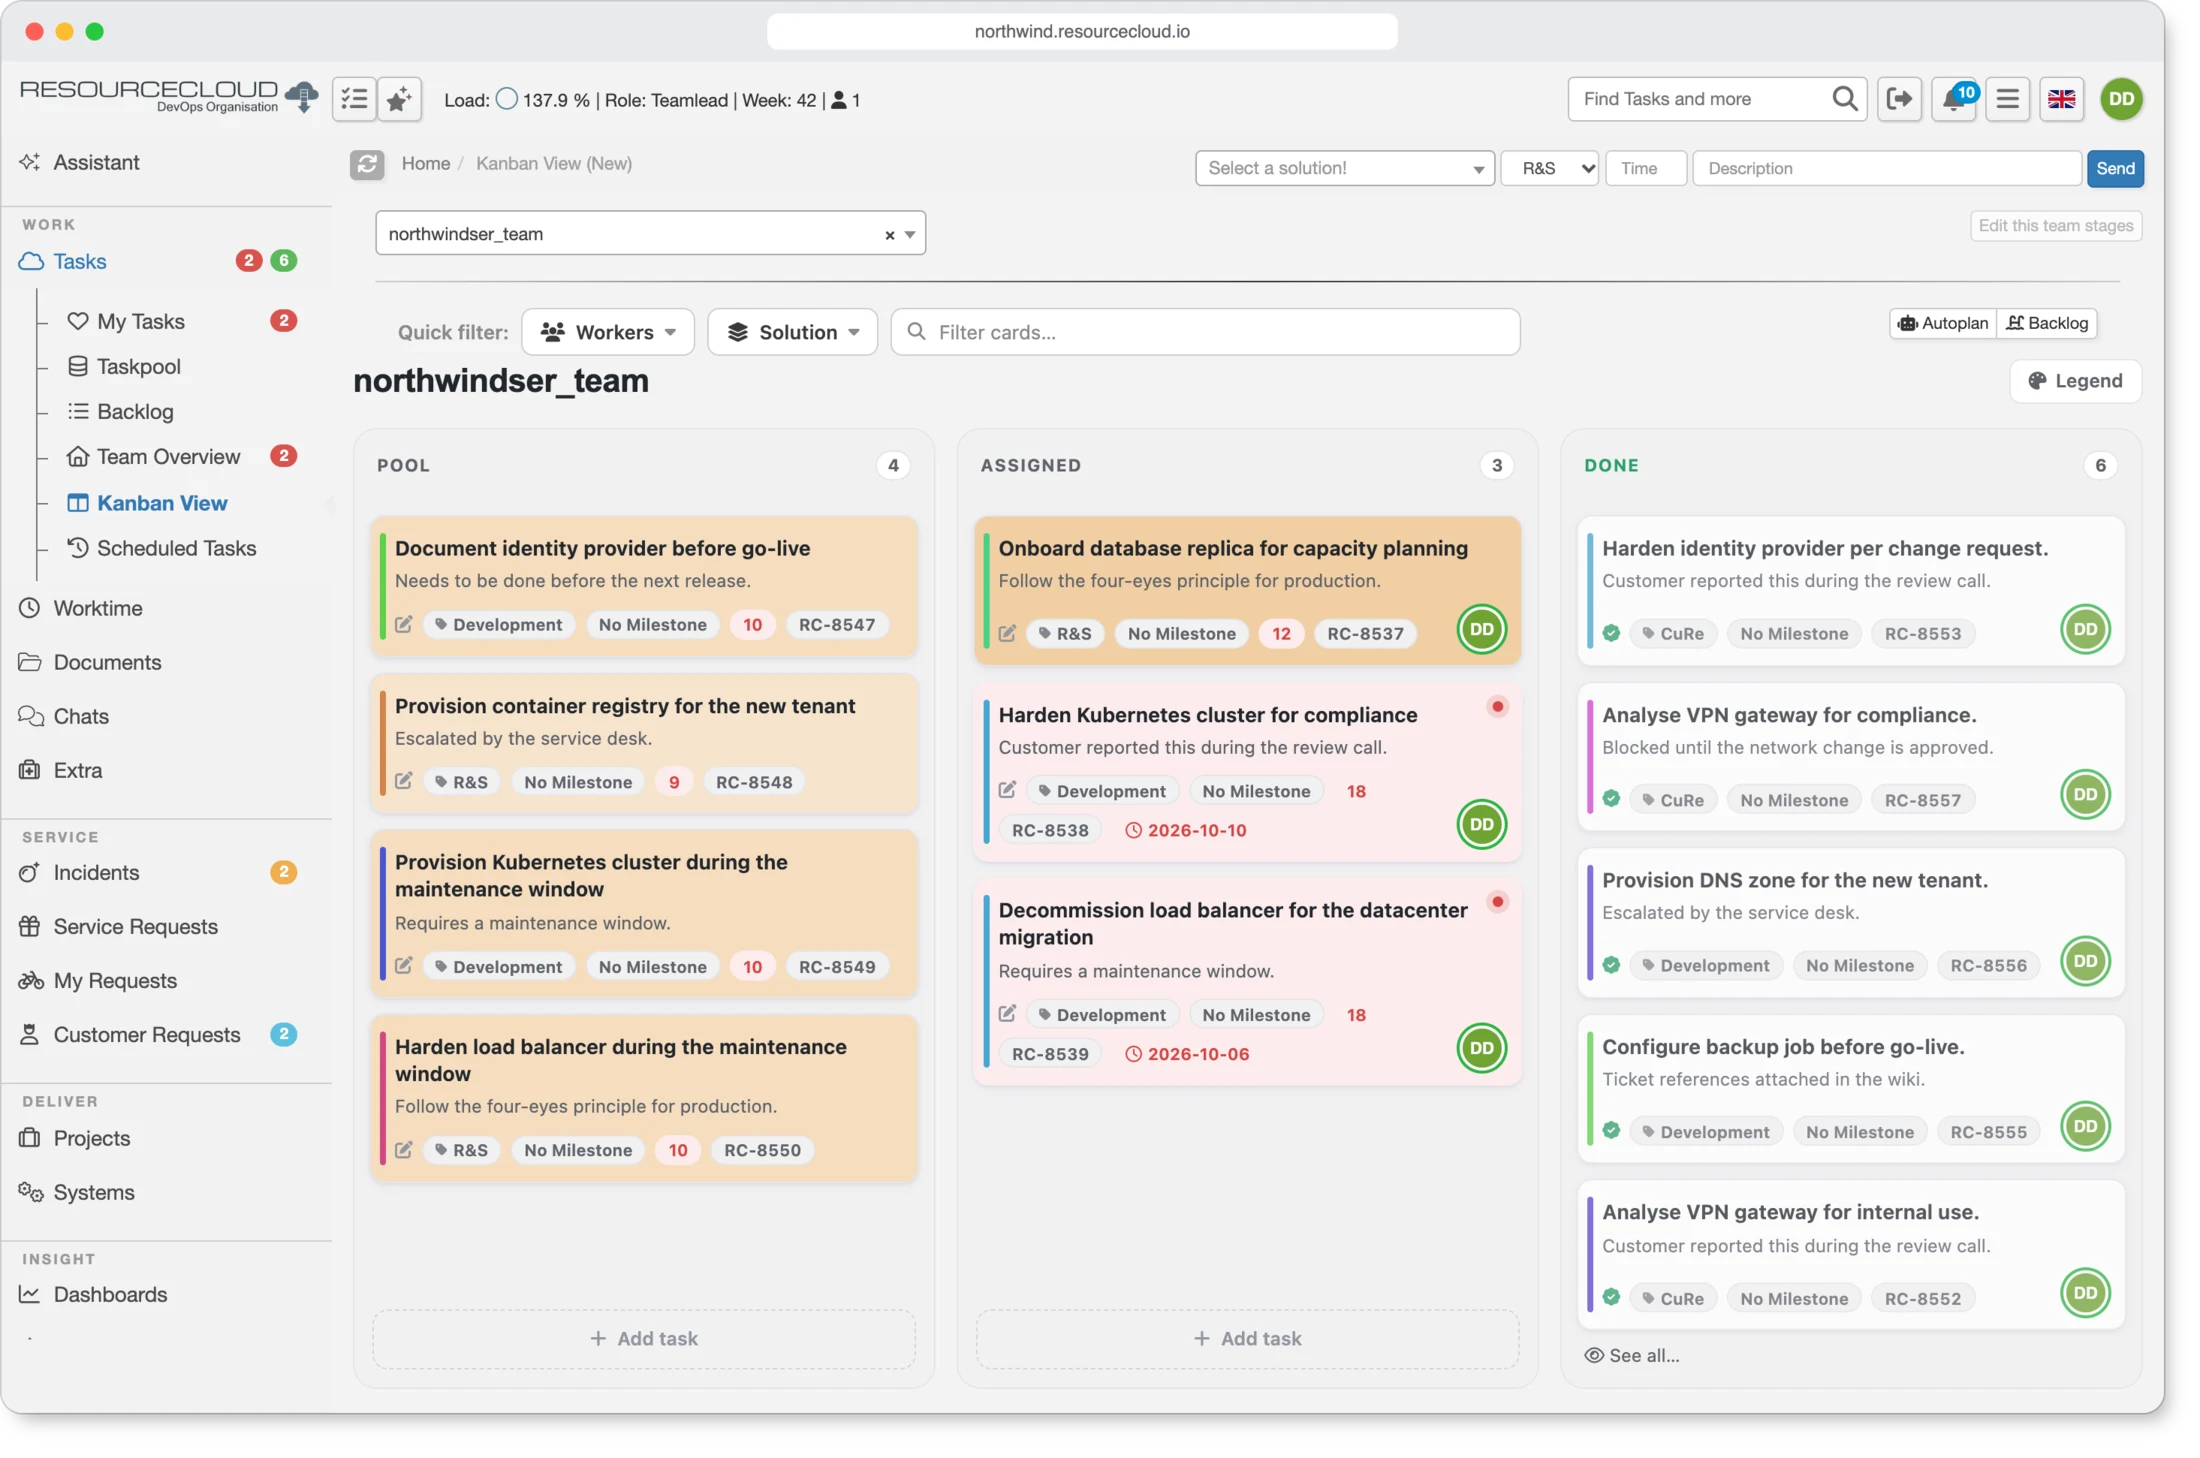
Task: Open the DD user avatar in header
Action: point(2121,99)
